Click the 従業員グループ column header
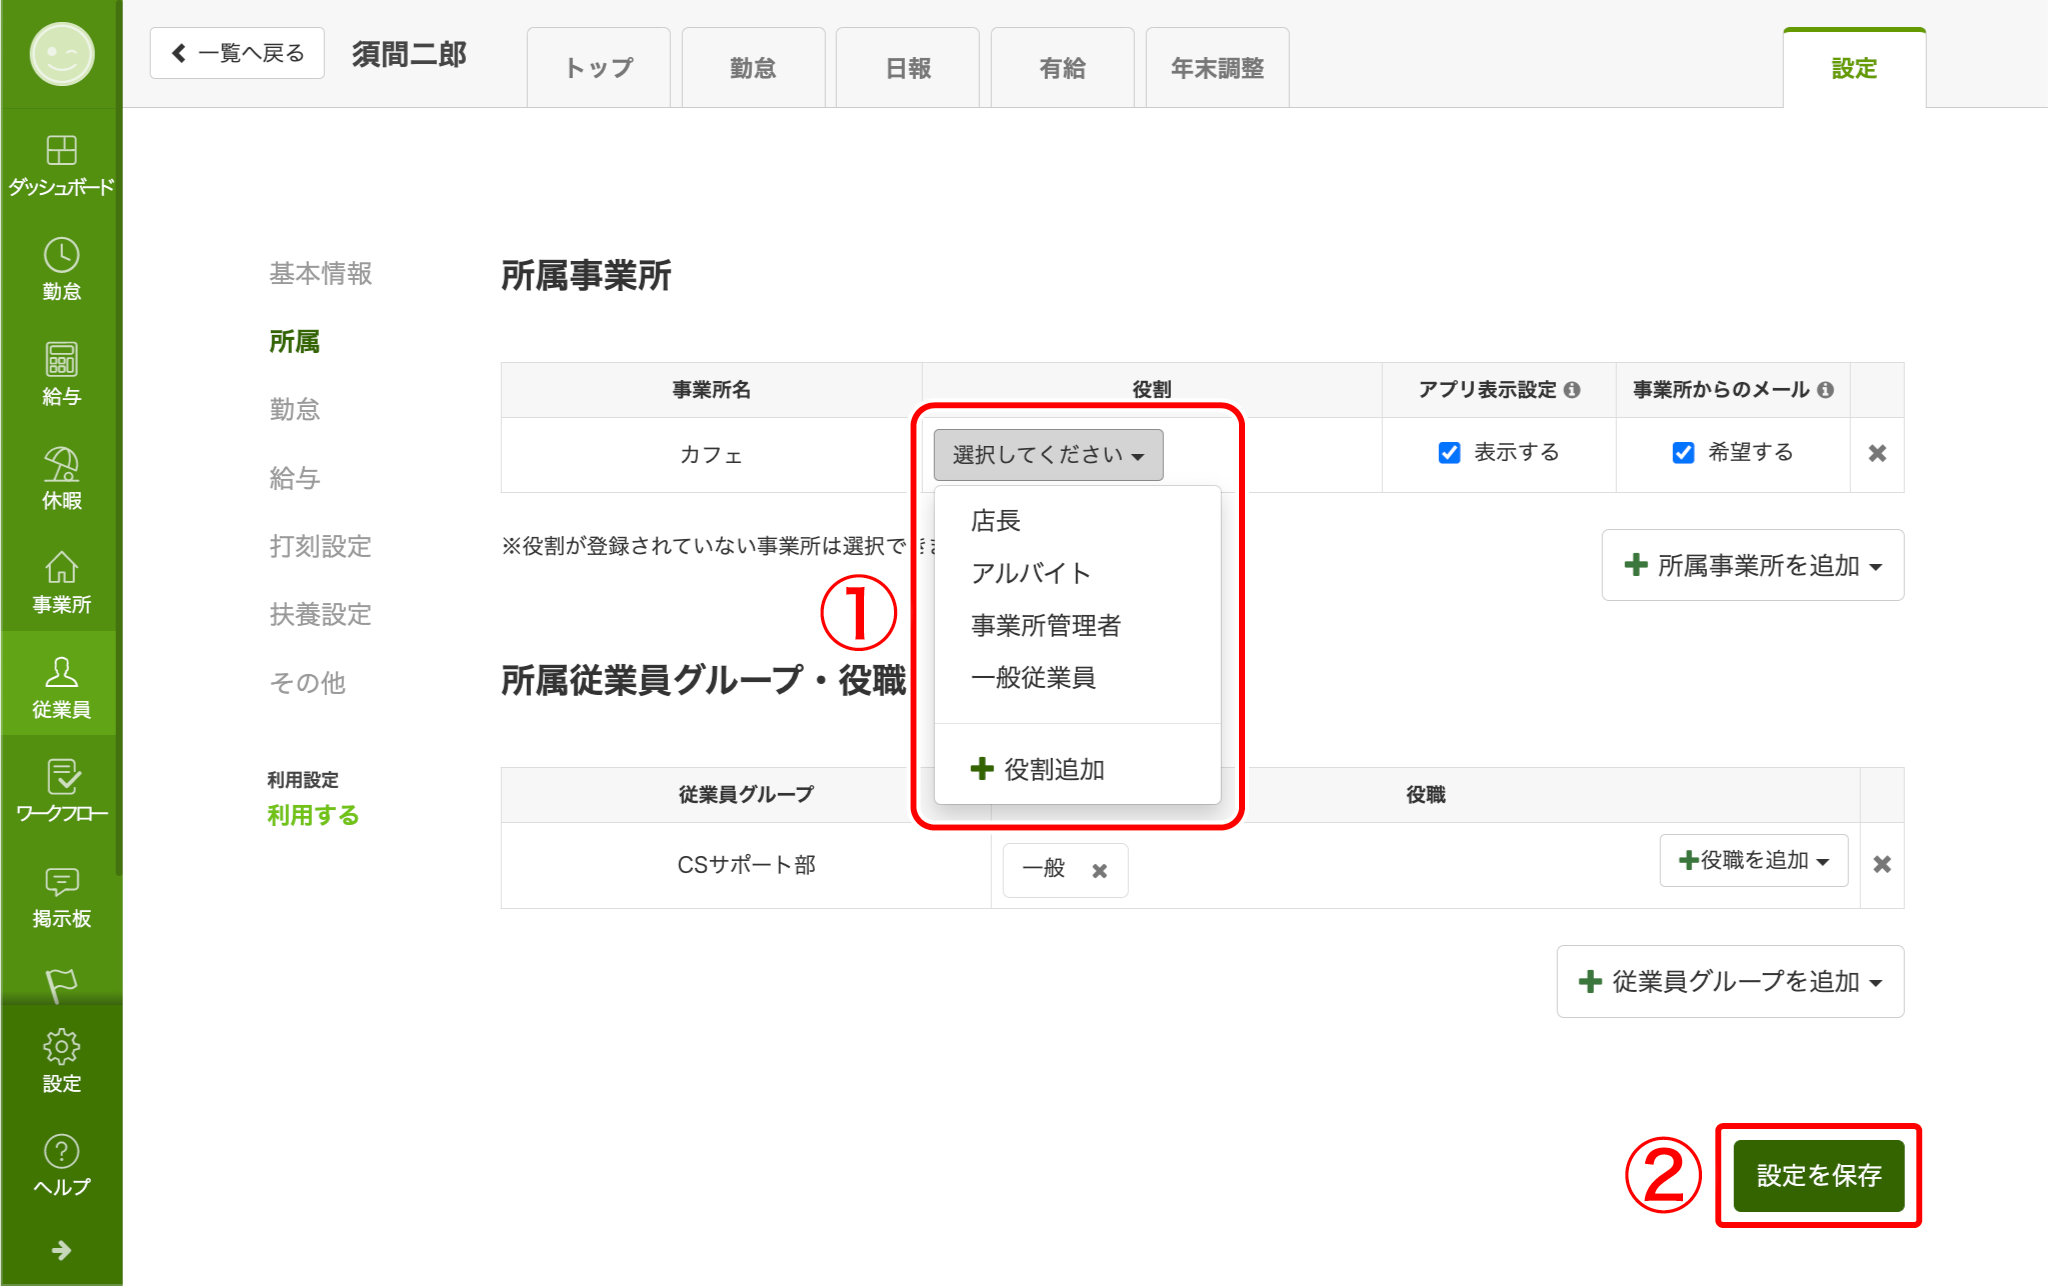This screenshot has width=2048, height=1286. (x=746, y=795)
